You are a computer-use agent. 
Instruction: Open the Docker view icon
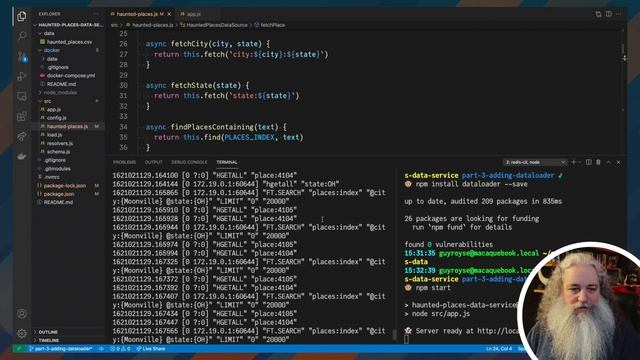click(22, 156)
